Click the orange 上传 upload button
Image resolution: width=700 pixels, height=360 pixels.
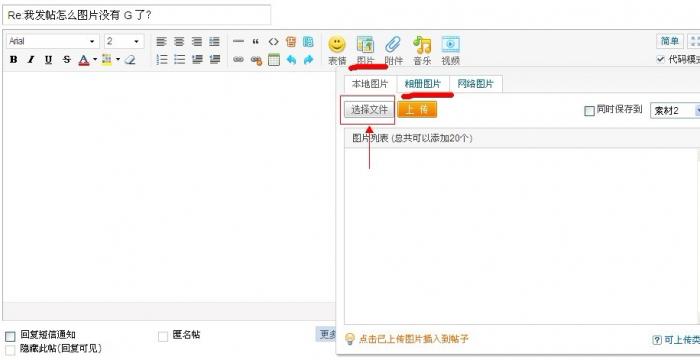point(417,109)
